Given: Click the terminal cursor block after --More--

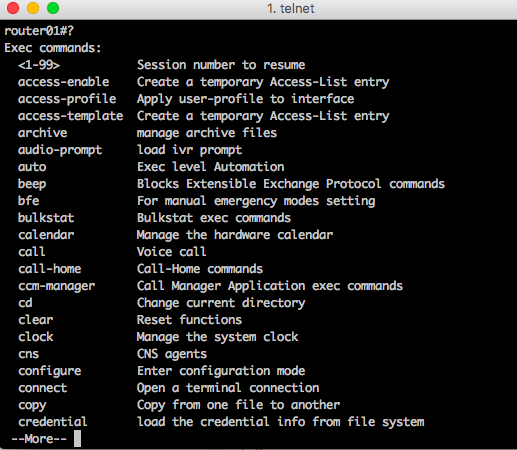Looking at the screenshot, I should point(77,439).
